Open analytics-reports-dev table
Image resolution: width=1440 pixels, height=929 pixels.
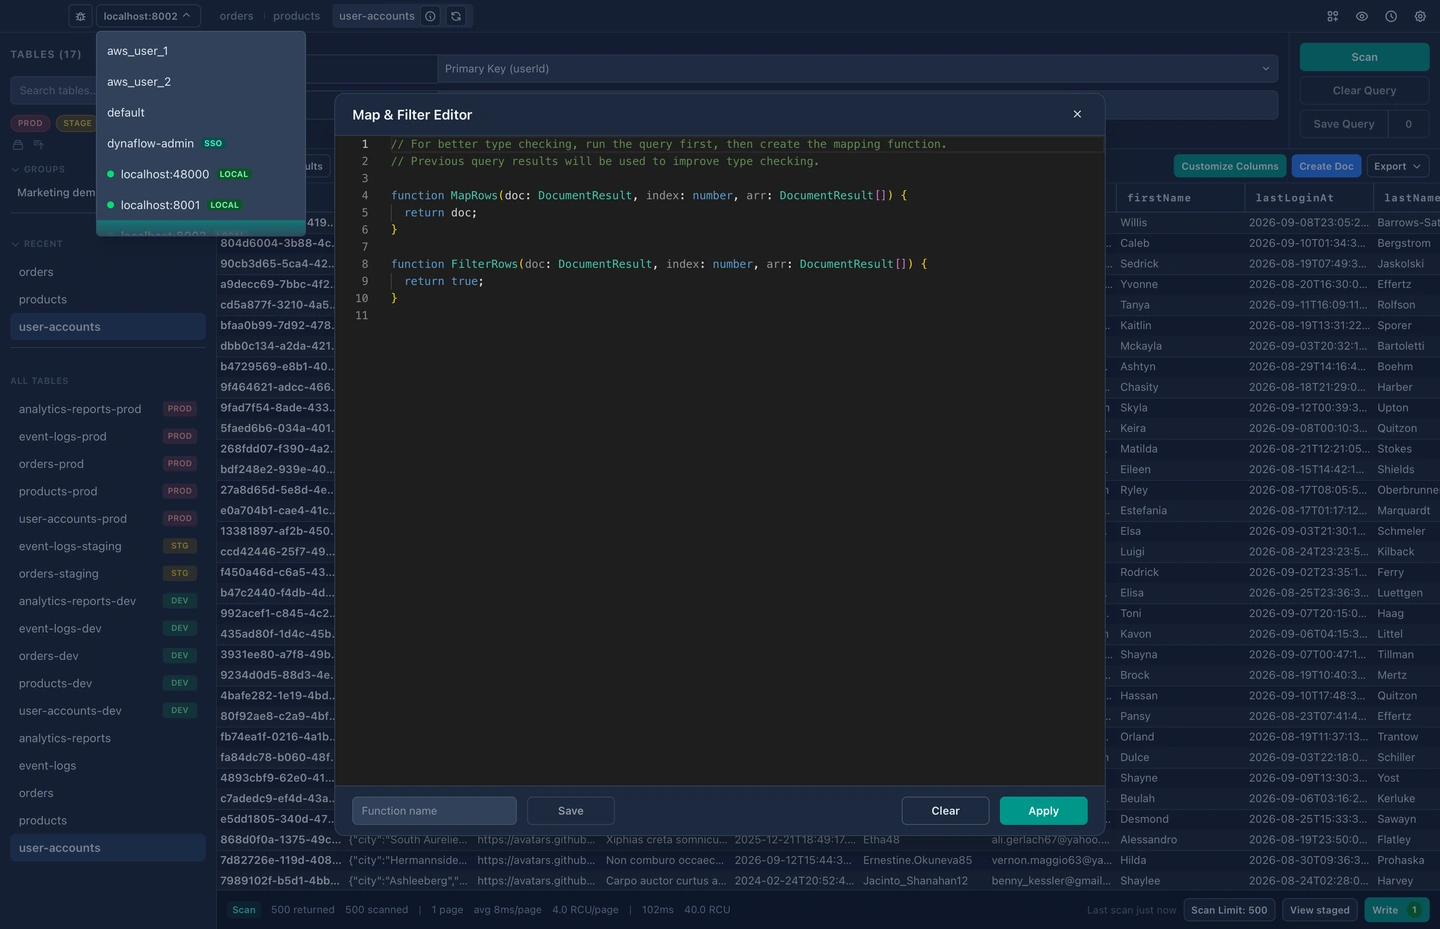click(108, 601)
